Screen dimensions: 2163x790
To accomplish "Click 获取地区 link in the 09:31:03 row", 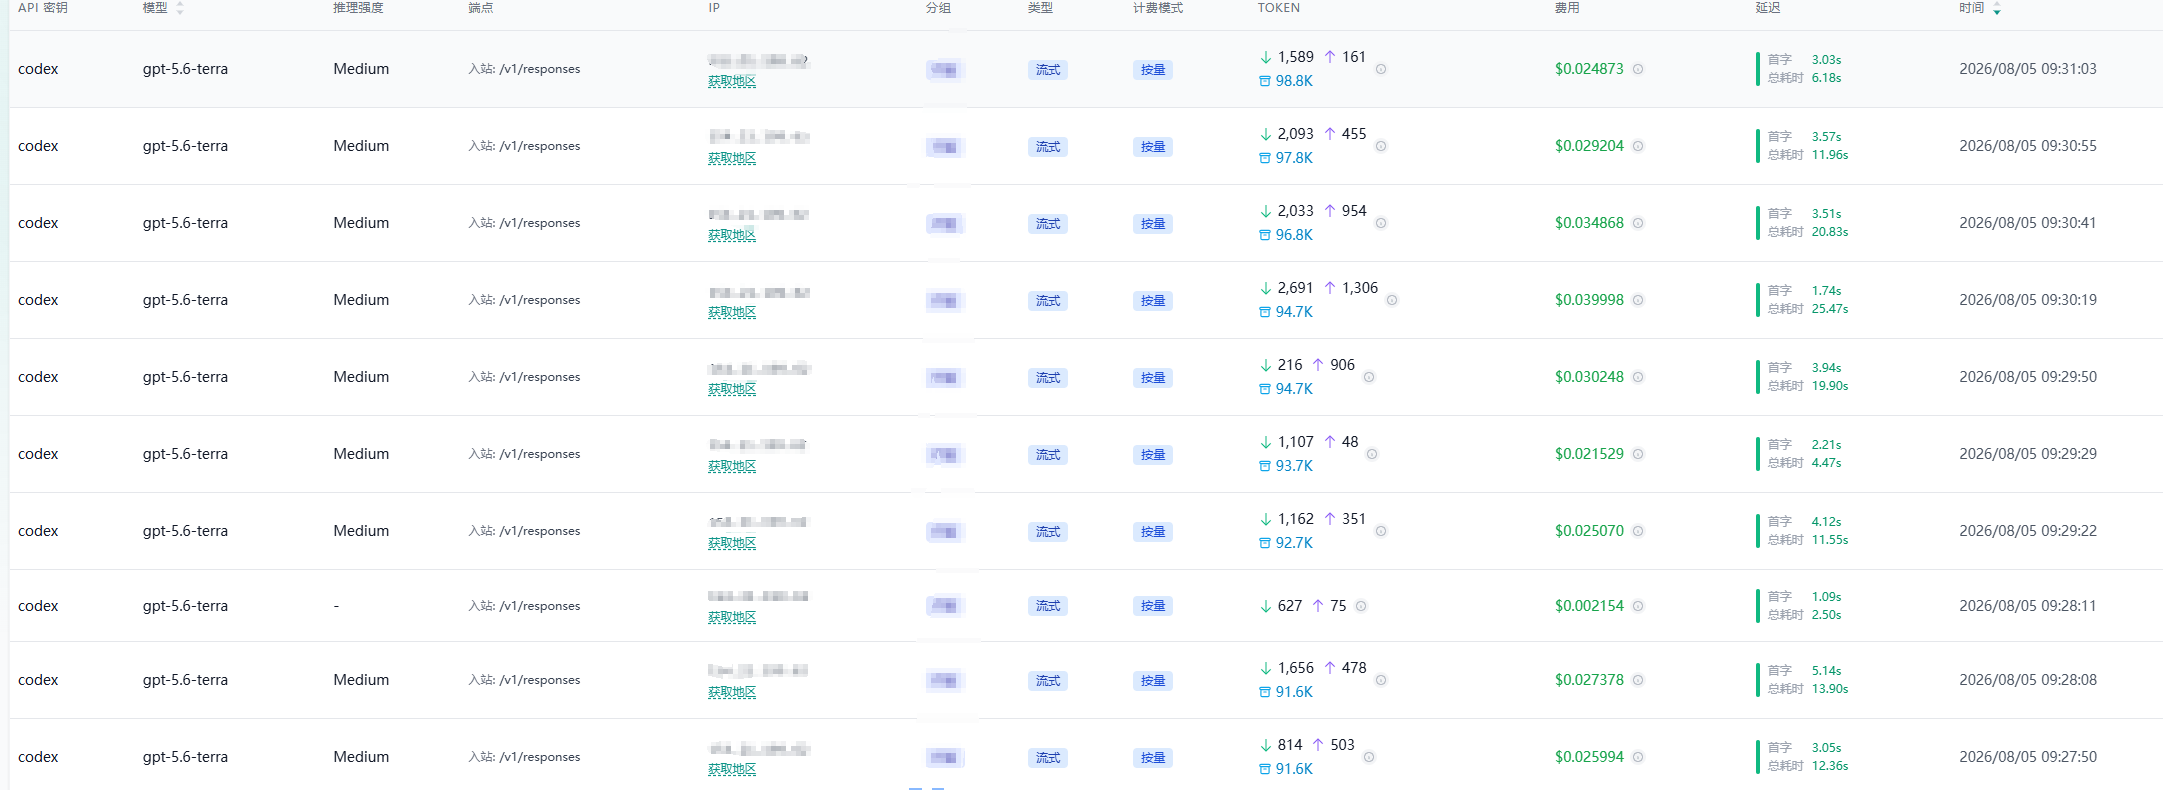I will [x=732, y=81].
